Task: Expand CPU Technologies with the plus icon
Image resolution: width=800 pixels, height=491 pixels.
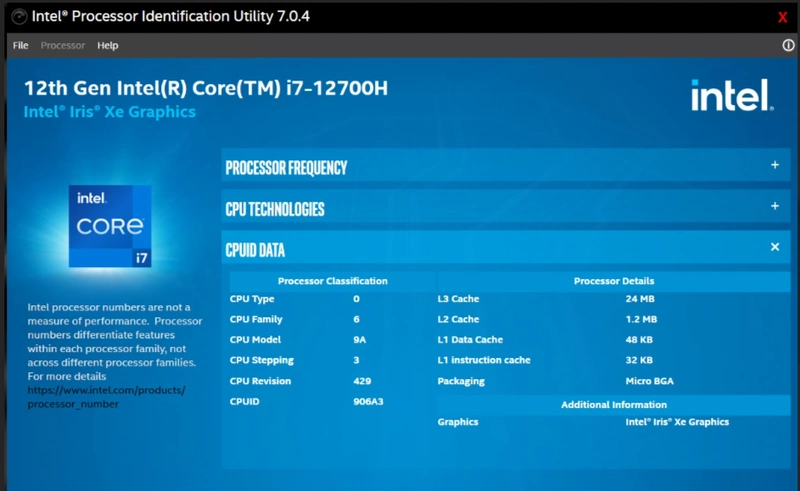Action: [774, 206]
